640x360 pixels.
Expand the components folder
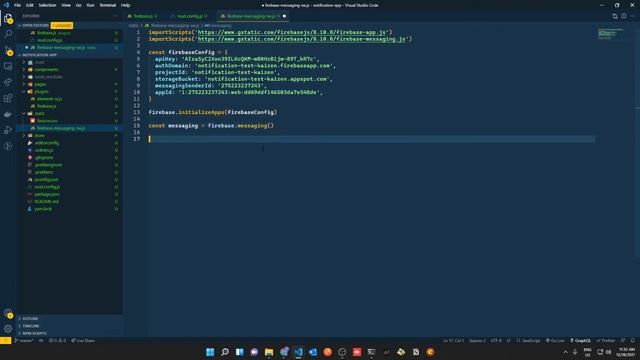pyautogui.click(x=46, y=69)
